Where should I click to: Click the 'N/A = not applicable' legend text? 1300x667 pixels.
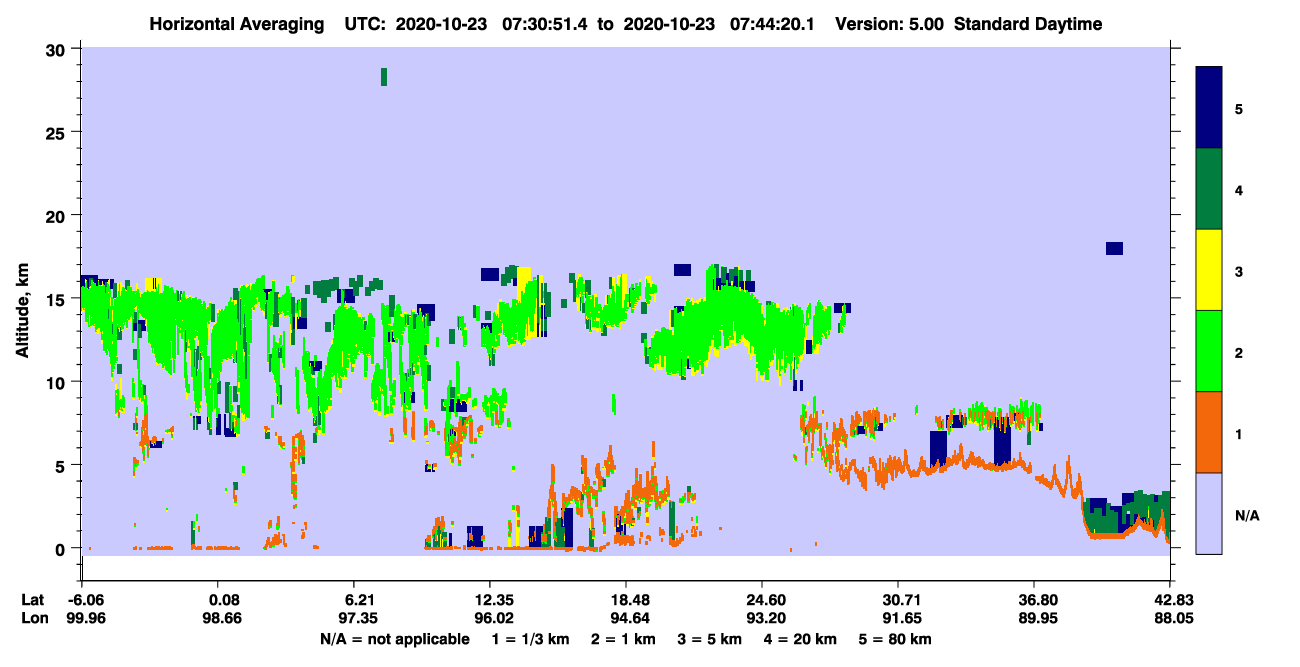tap(395, 639)
